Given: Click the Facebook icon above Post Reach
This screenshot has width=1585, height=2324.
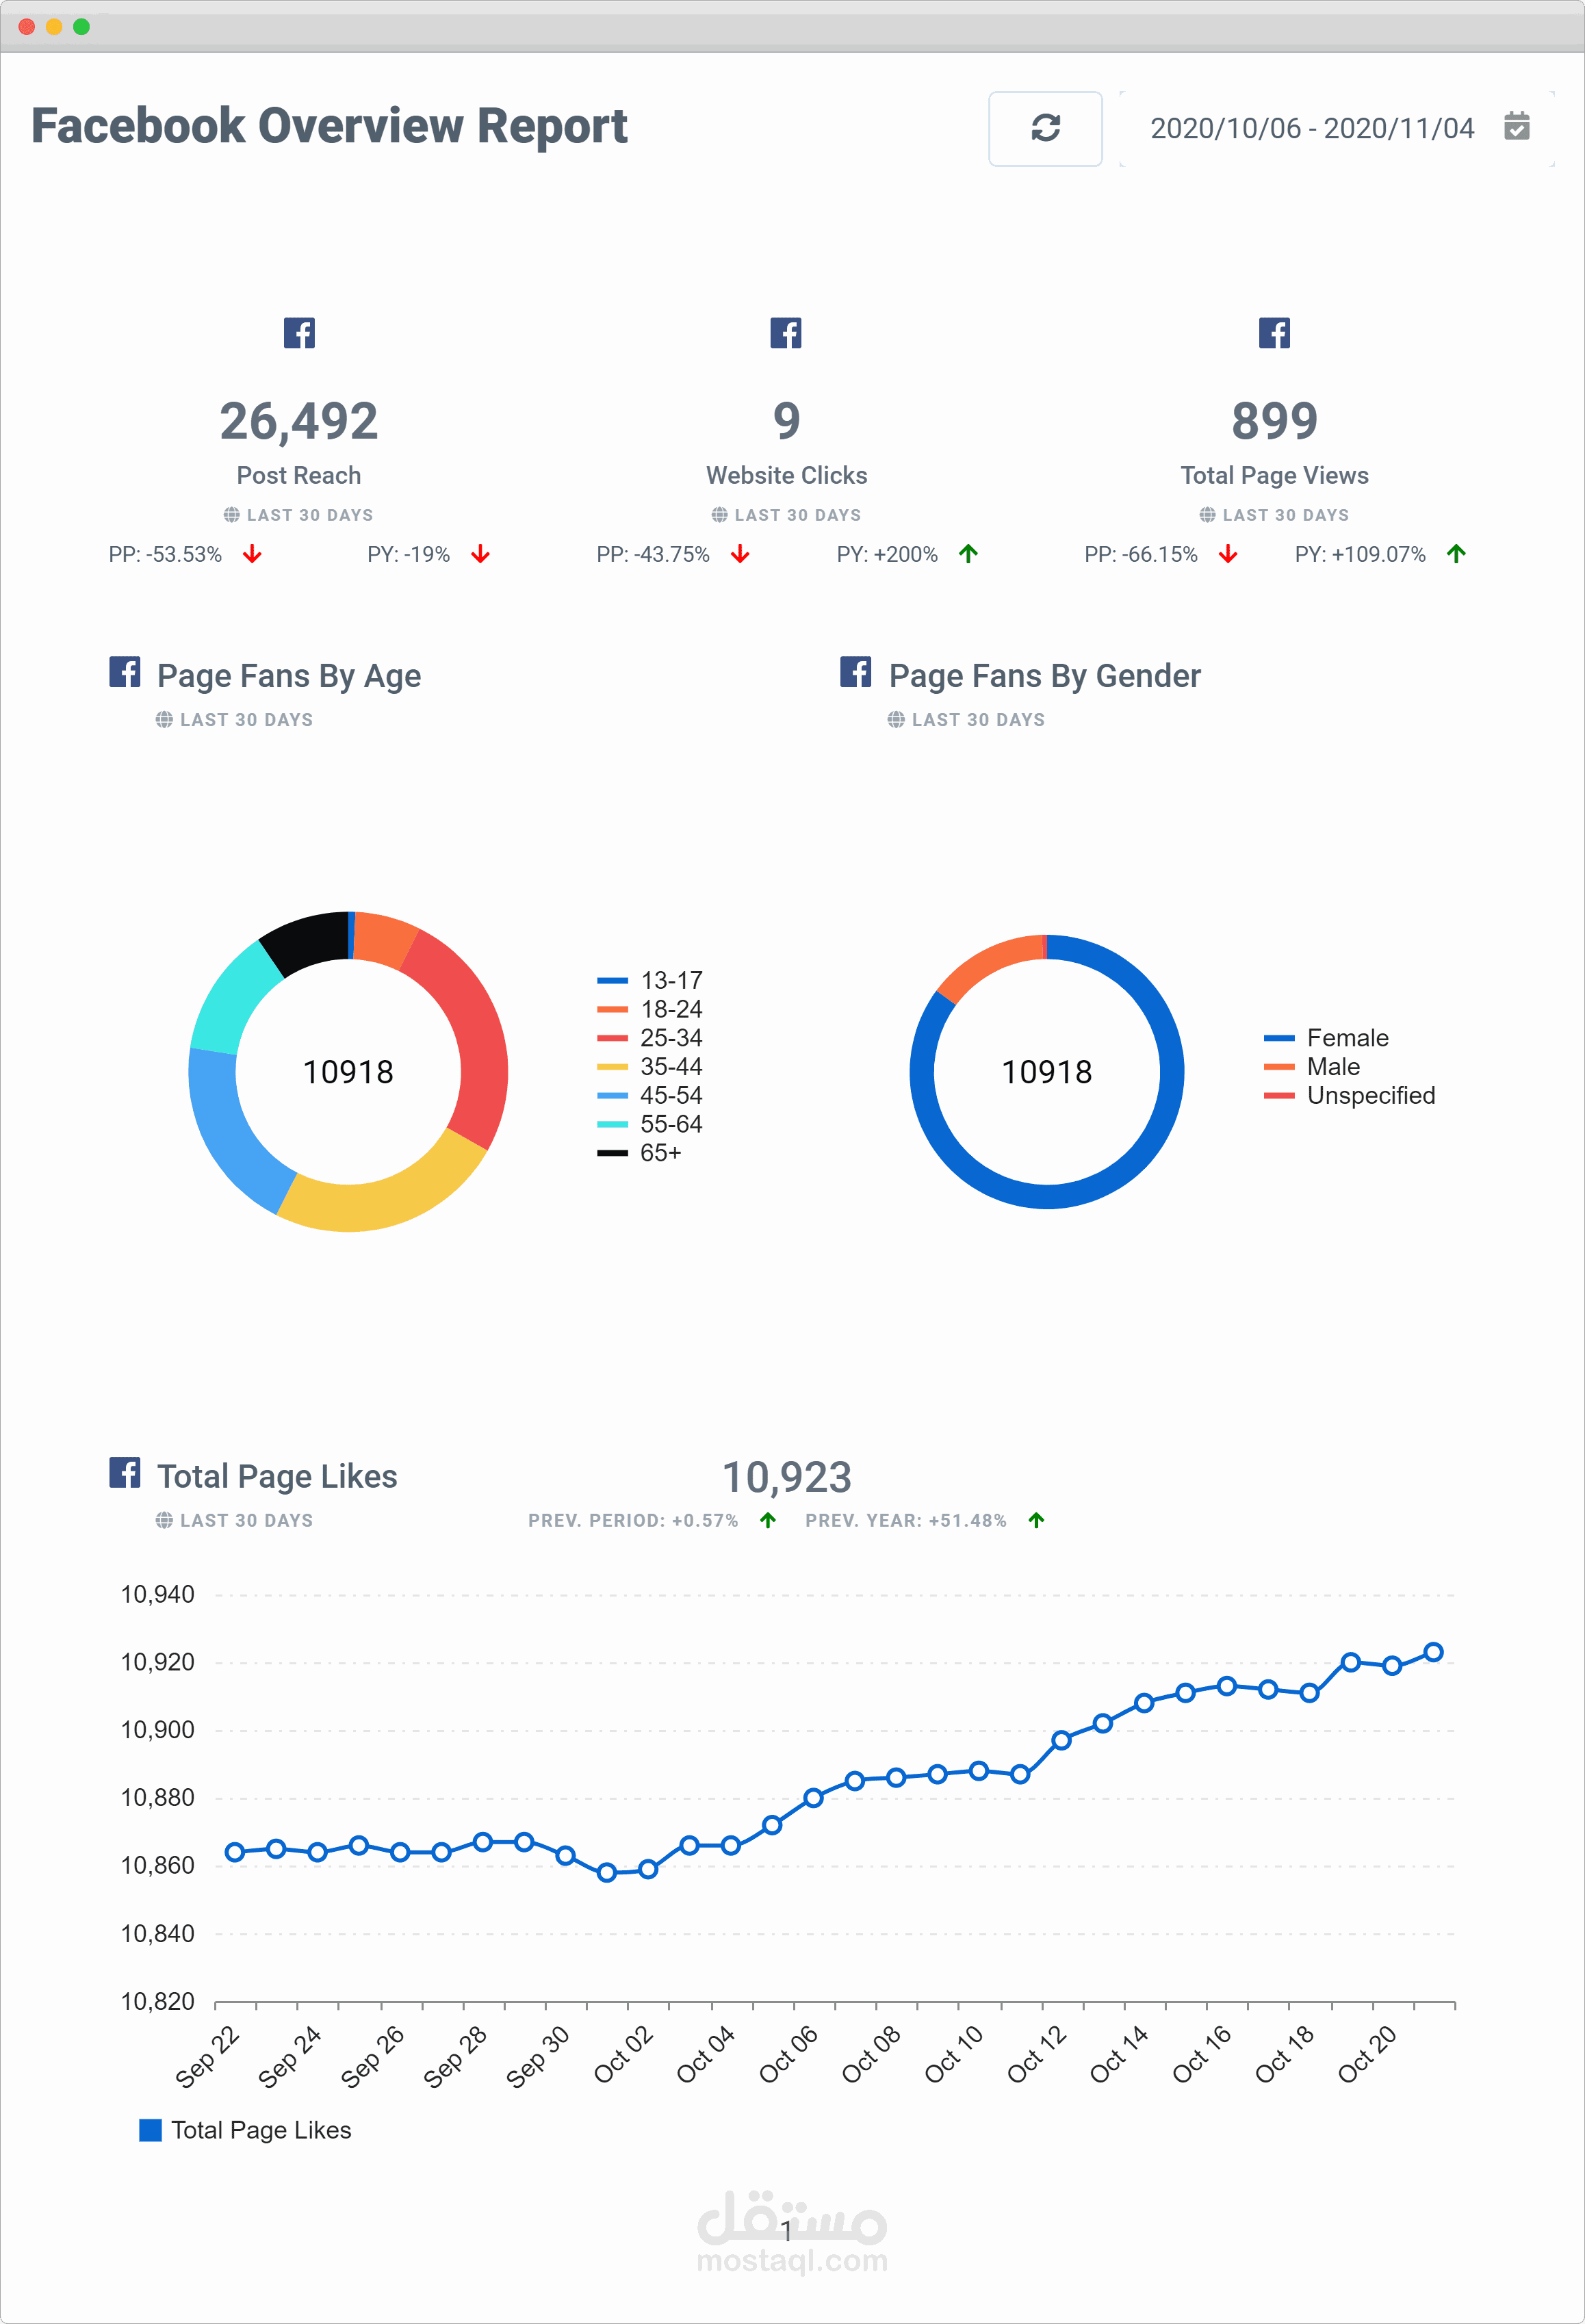Looking at the screenshot, I should click(299, 333).
